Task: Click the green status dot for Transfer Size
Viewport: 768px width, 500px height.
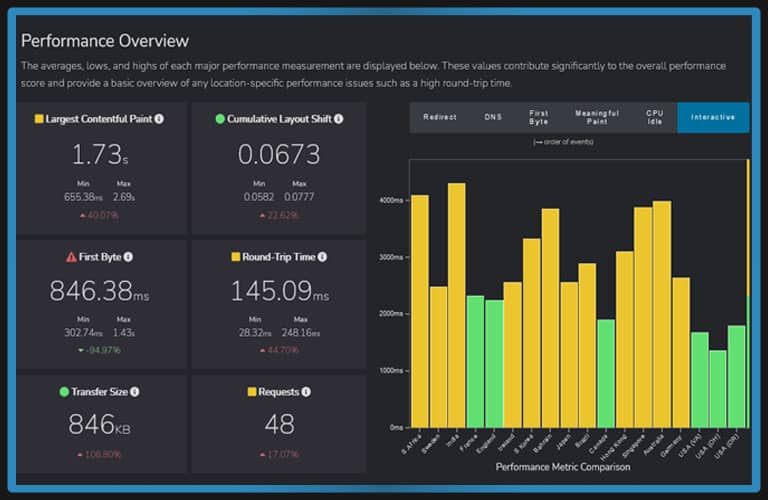Action: (x=64, y=392)
